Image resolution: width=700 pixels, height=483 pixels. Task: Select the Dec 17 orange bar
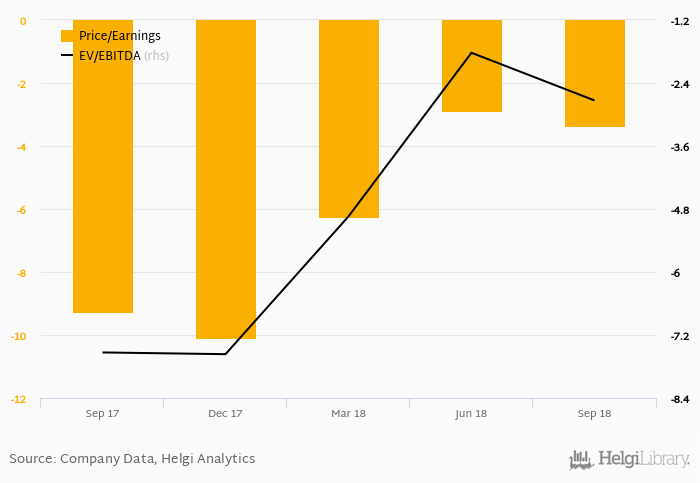[x=226, y=180]
